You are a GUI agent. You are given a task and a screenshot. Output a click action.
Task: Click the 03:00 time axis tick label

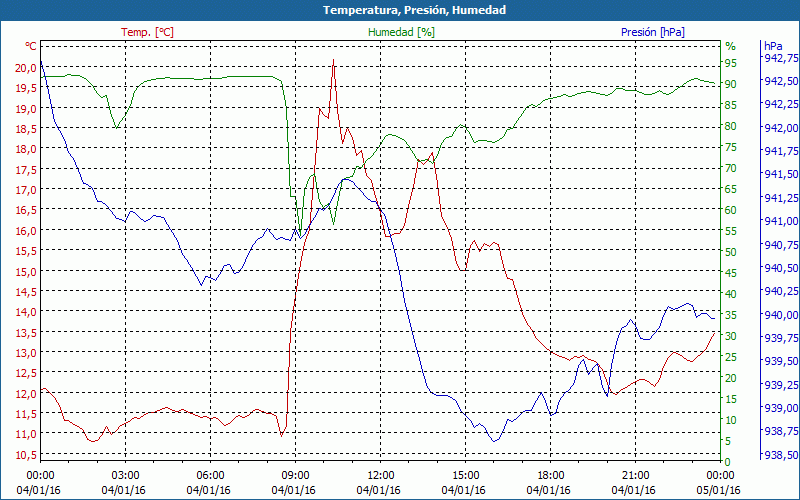(125, 475)
